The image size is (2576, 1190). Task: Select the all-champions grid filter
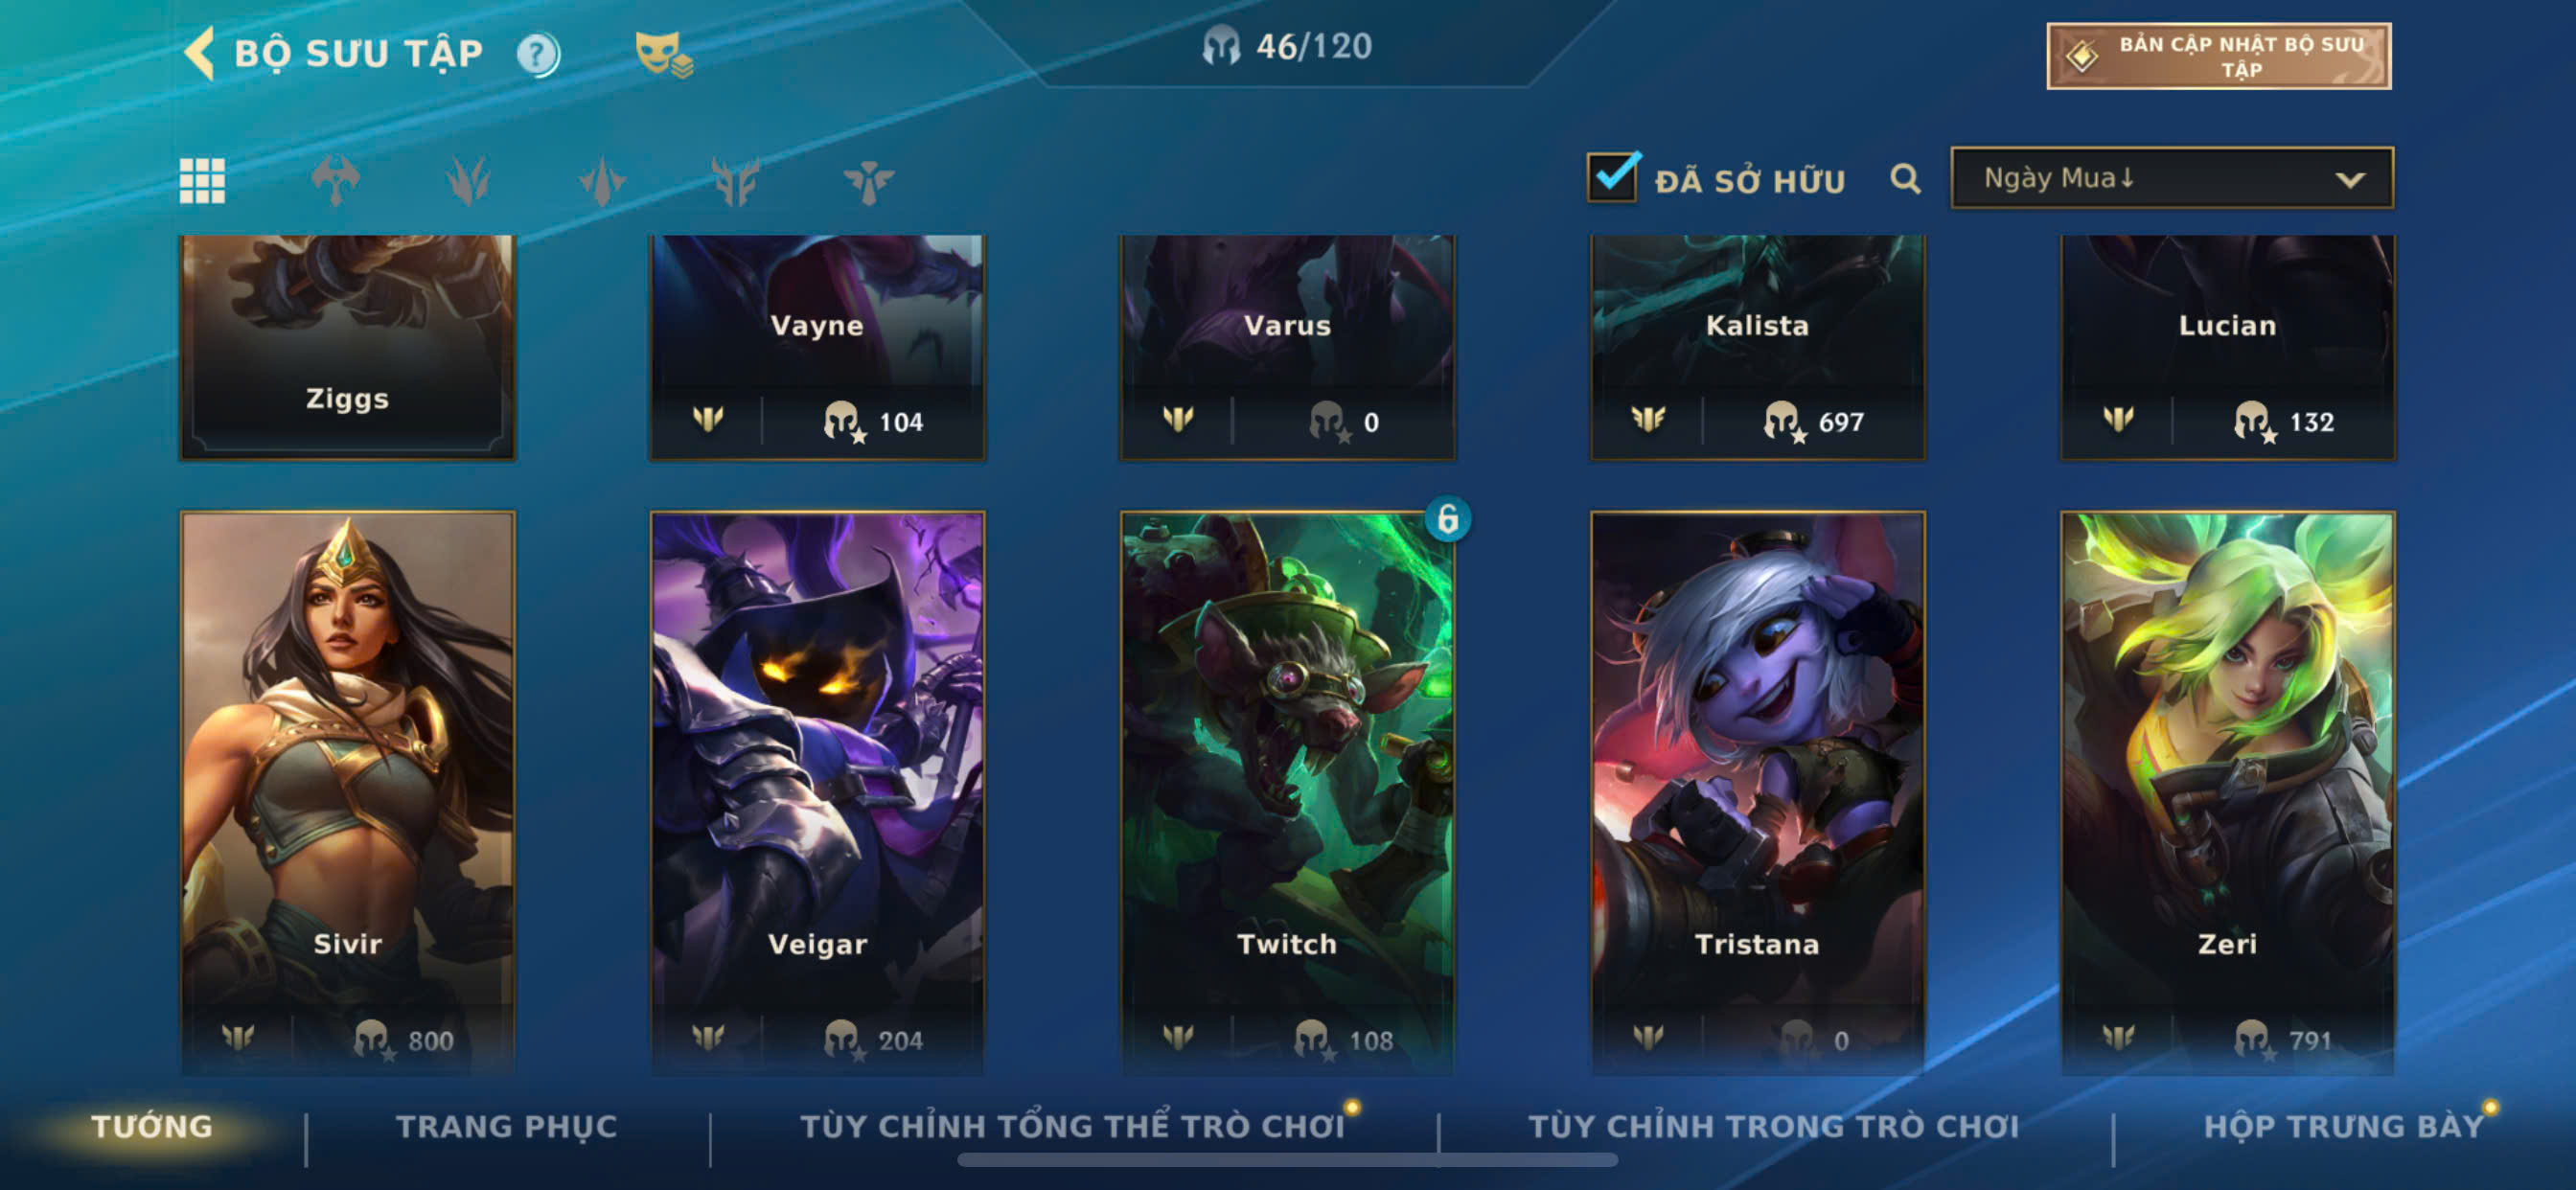coord(202,181)
